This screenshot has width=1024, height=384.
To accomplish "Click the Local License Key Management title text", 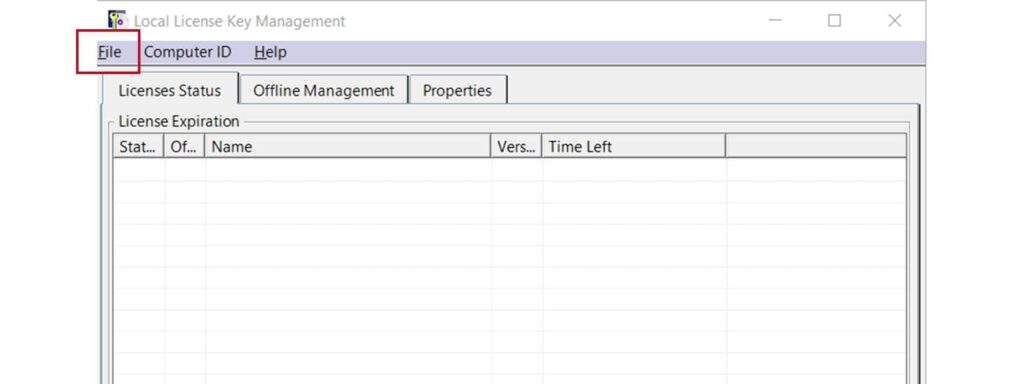I will [x=240, y=21].
